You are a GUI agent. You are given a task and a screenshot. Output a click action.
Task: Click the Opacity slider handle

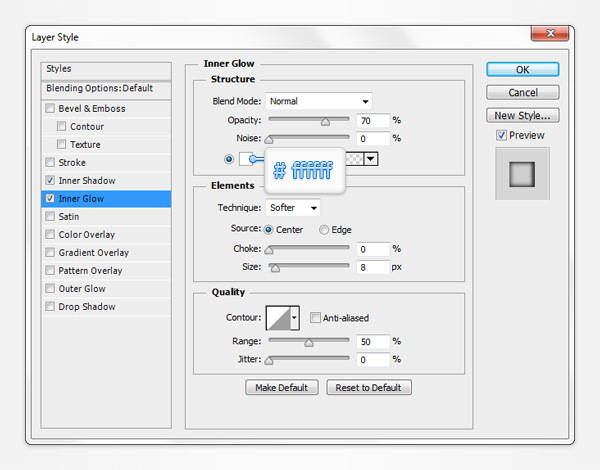coord(324,122)
